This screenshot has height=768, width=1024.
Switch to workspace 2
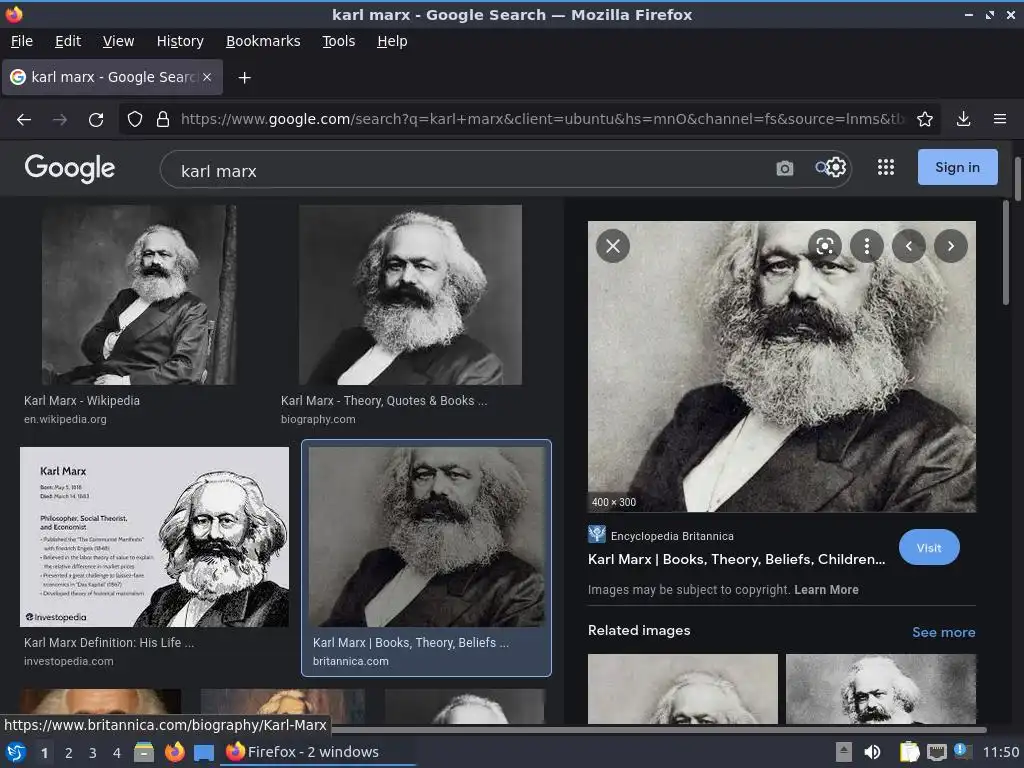(x=69, y=753)
